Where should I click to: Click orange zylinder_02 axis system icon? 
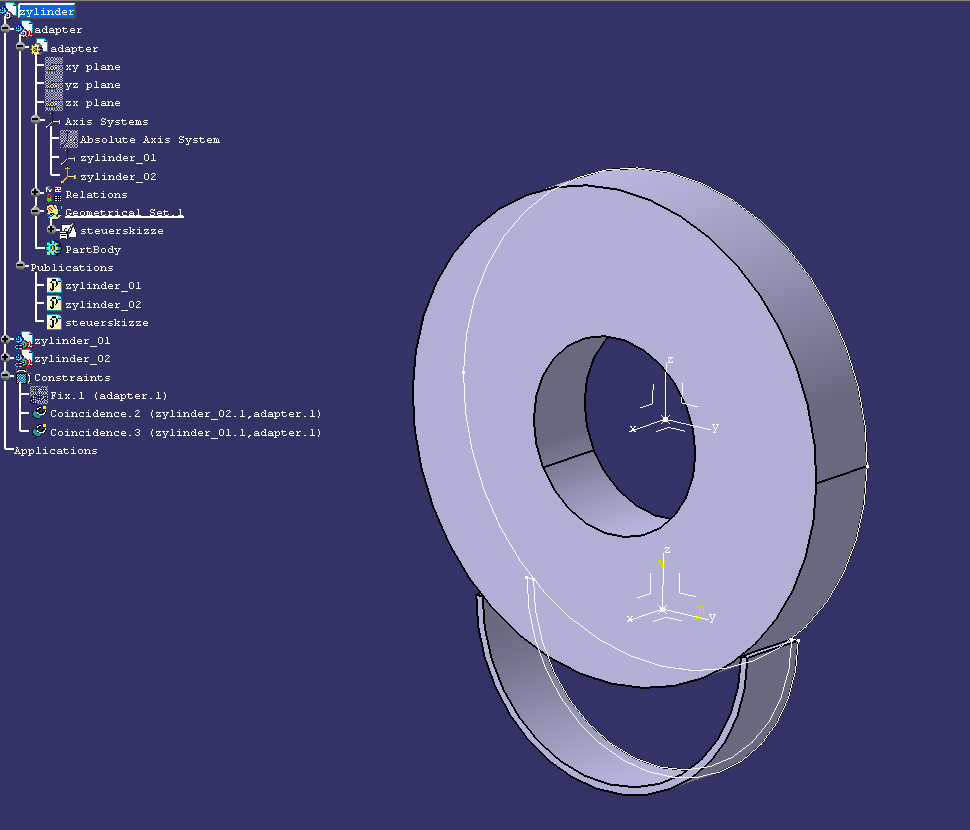pos(68,176)
